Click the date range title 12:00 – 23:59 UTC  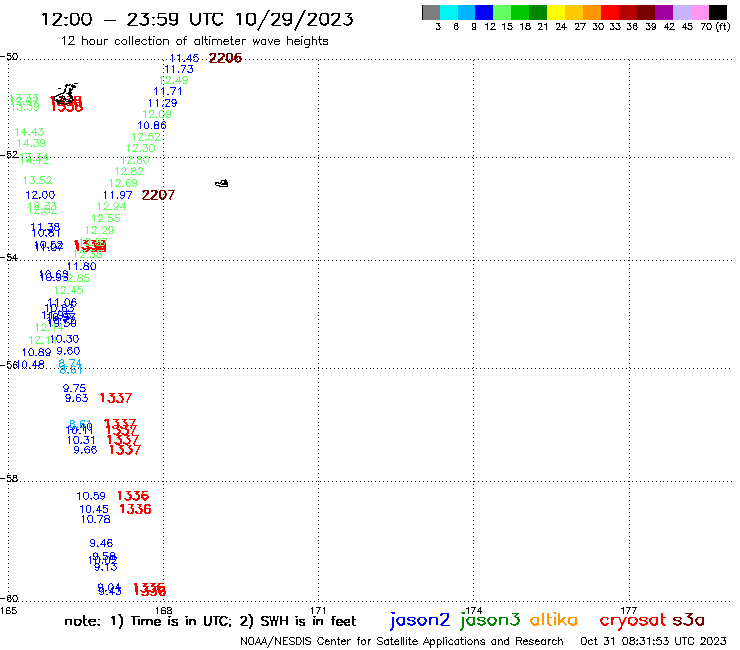click(x=197, y=19)
